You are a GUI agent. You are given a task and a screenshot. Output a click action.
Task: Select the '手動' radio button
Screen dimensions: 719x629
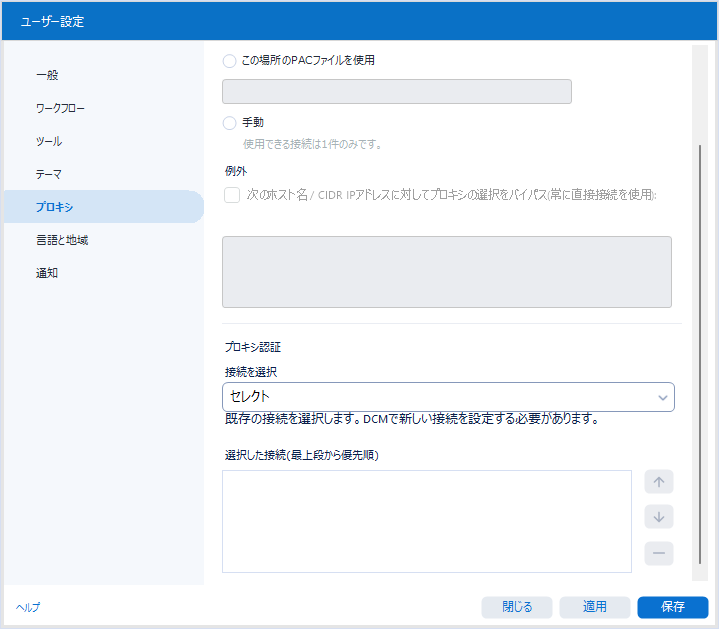click(x=230, y=123)
